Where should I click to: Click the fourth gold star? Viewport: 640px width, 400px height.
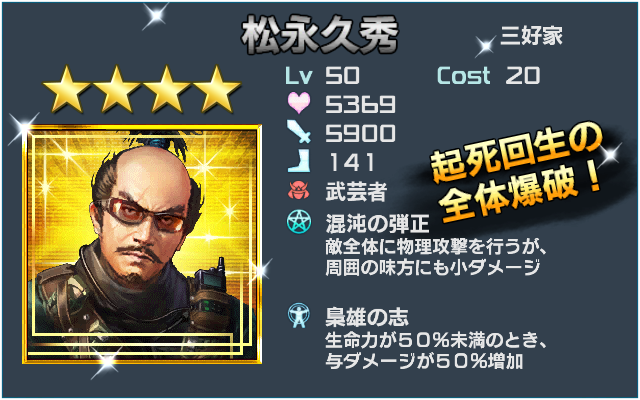216,89
